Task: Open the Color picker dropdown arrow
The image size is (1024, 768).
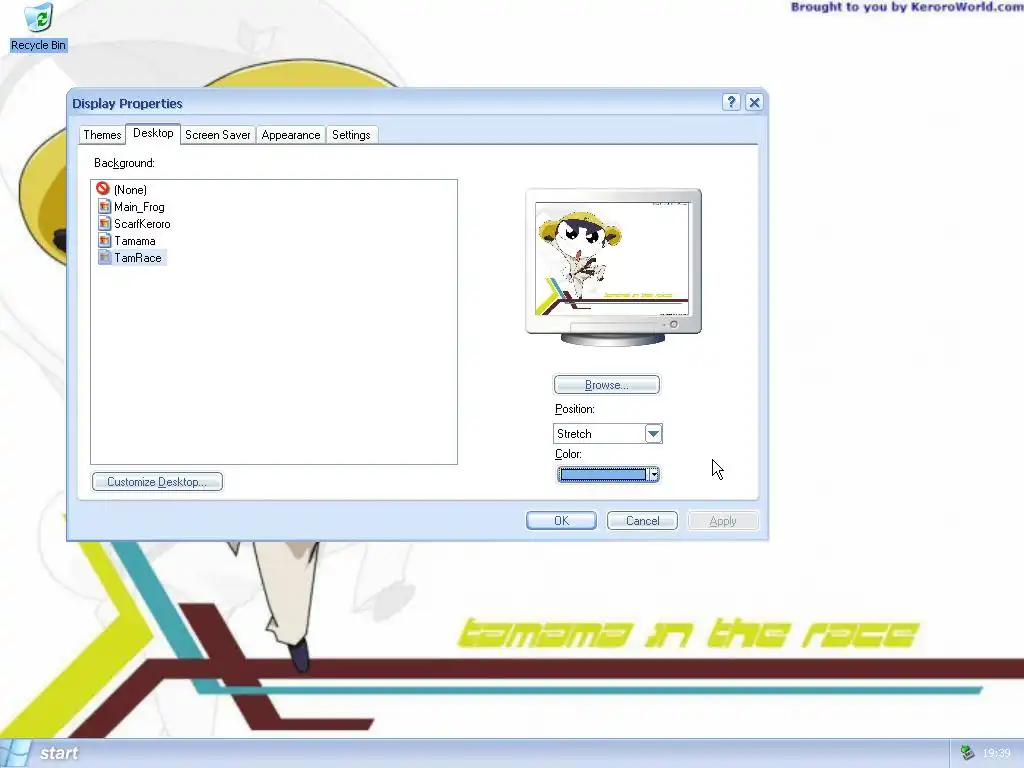Action: pyautogui.click(x=654, y=475)
